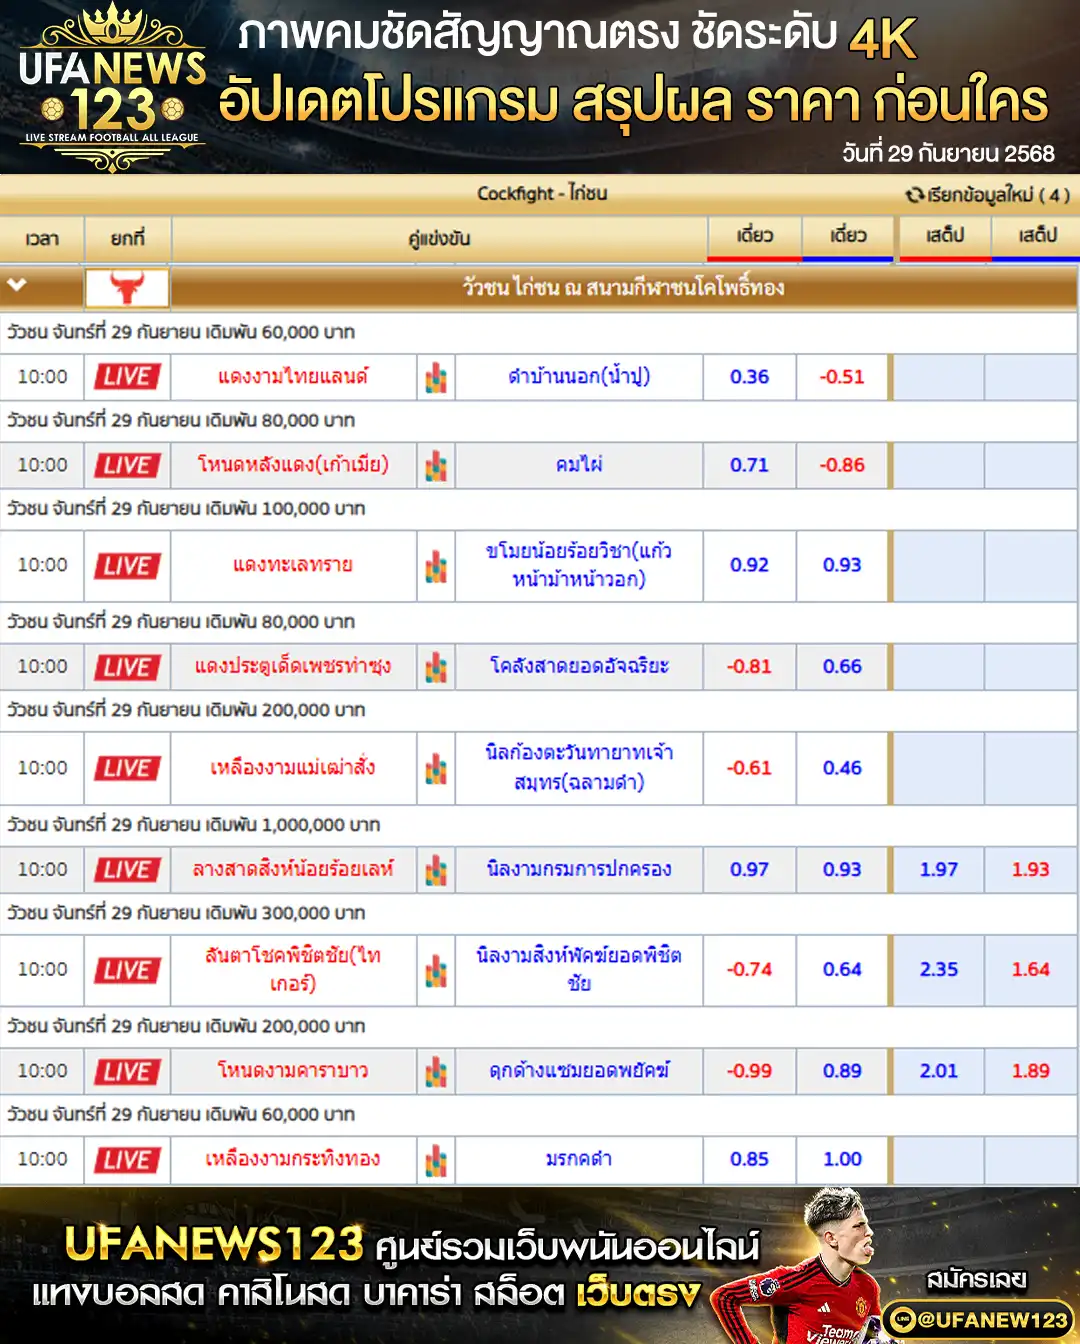This screenshot has height=1344, width=1080.
Task: Open stats chart icon for แดงทะเลทราย match
Action: [436, 567]
